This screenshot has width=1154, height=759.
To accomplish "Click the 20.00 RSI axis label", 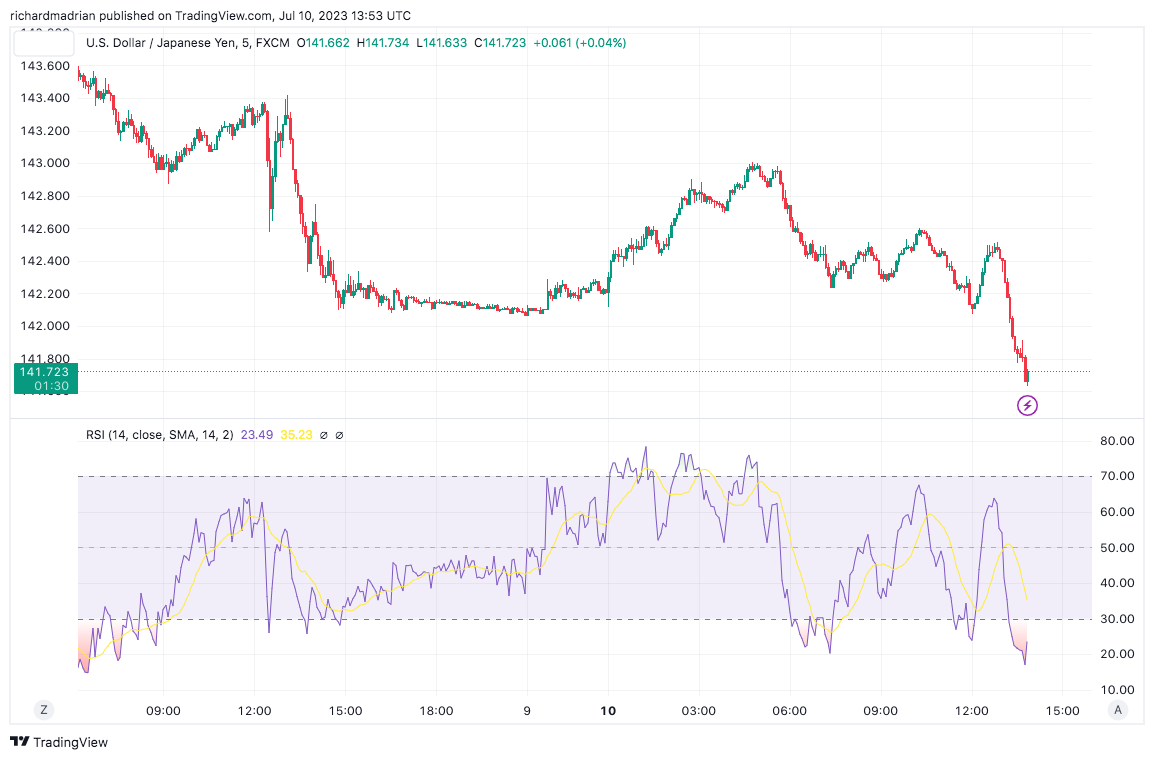I will (x=1117, y=654).
